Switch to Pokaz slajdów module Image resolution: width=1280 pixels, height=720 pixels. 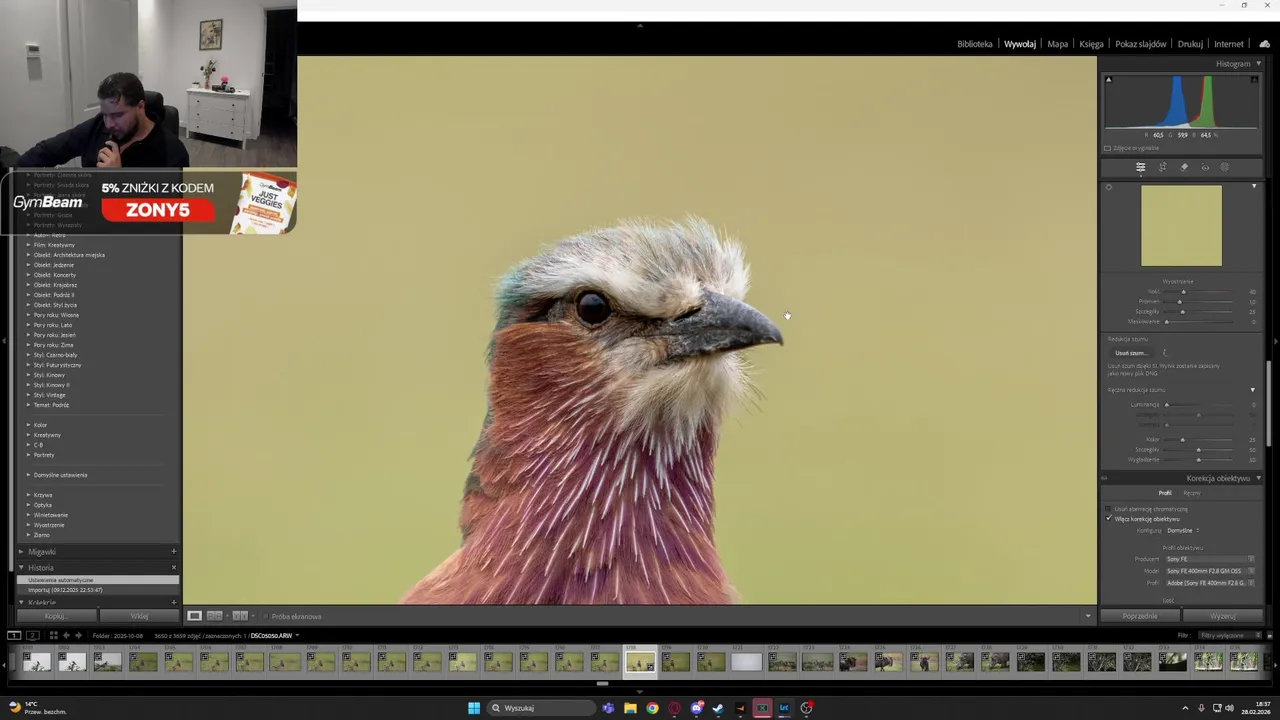1141,44
